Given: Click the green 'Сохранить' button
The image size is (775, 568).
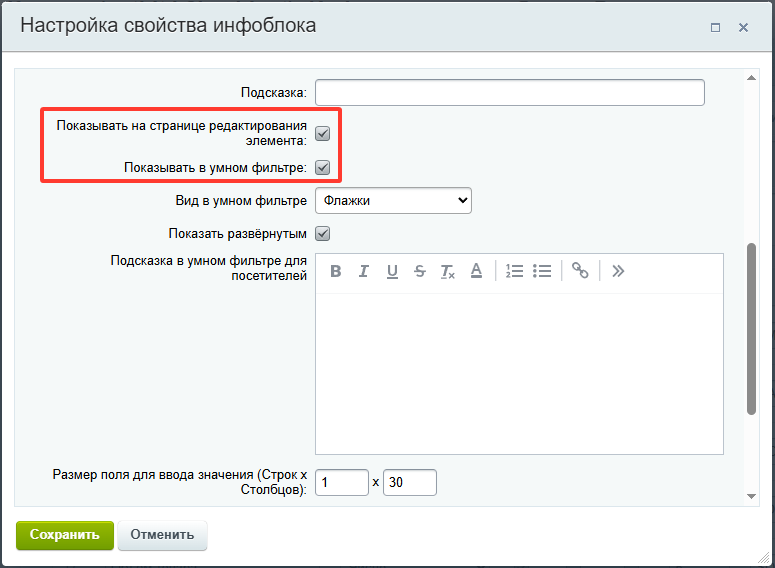Looking at the screenshot, I should [x=65, y=535].
